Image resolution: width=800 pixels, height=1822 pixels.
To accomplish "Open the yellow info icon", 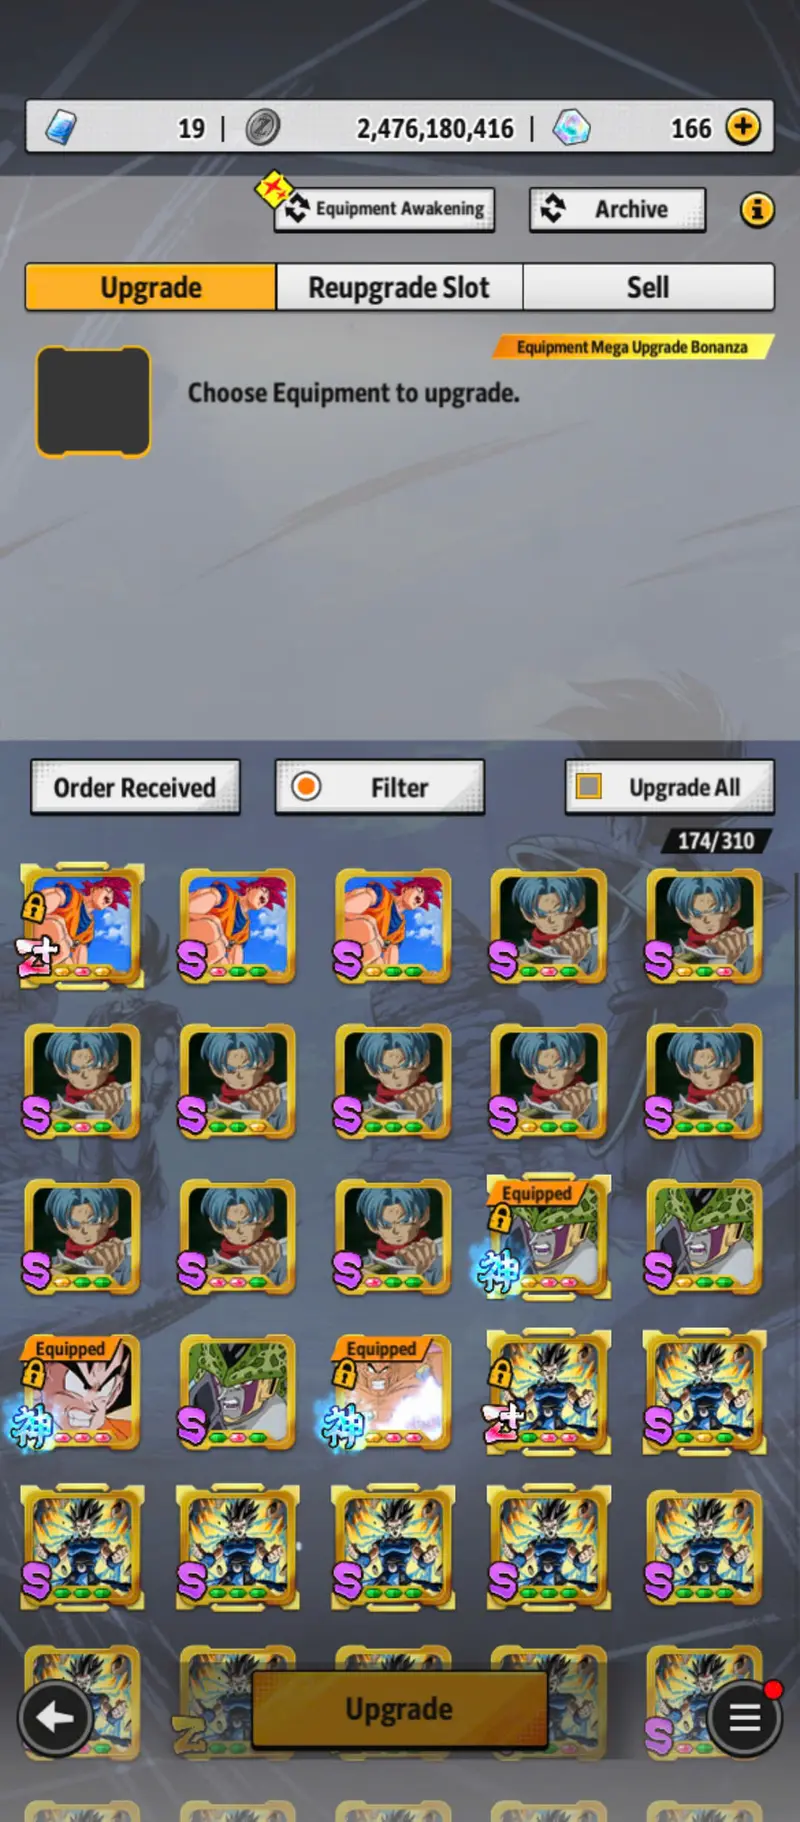I will (757, 210).
